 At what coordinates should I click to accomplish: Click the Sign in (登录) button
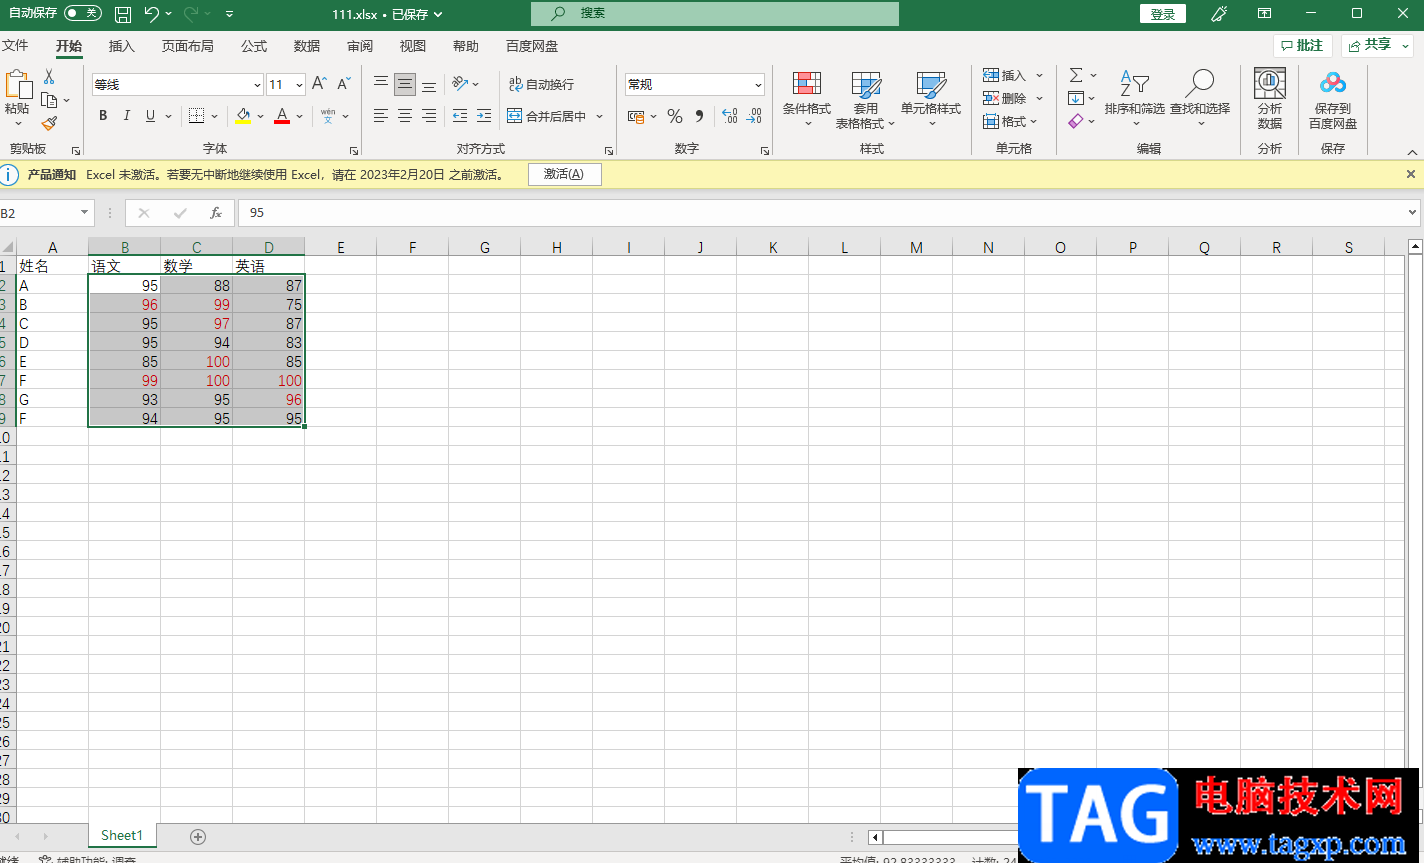click(1163, 14)
